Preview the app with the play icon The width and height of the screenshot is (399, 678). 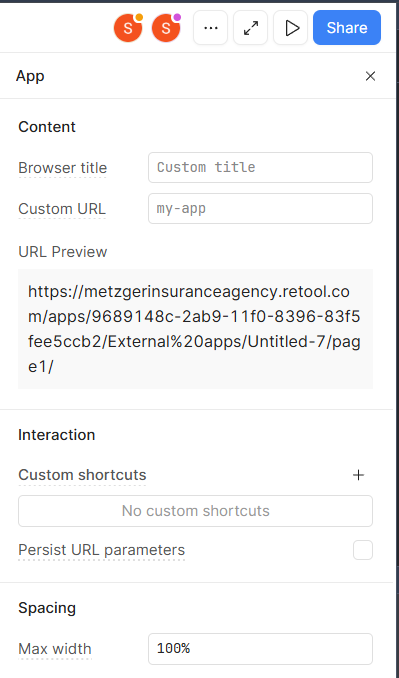click(290, 28)
